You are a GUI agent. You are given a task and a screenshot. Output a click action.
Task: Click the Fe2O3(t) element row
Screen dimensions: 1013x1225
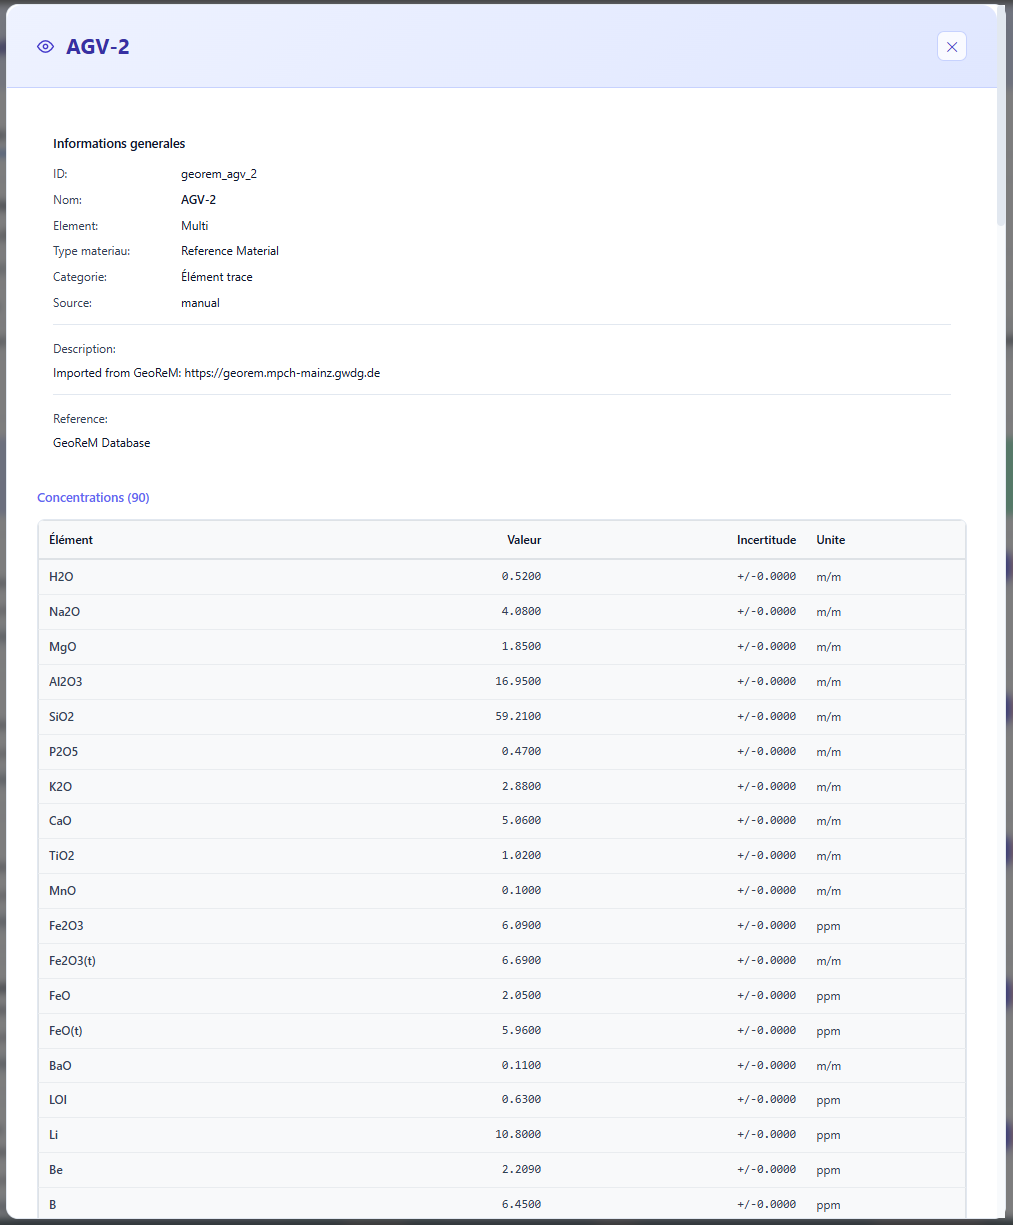(x=72, y=961)
